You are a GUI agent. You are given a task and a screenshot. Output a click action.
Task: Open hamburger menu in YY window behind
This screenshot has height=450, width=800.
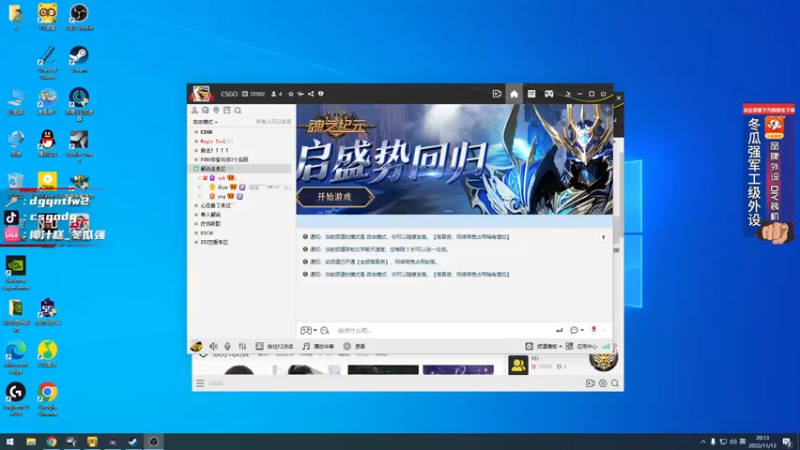coord(200,383)
